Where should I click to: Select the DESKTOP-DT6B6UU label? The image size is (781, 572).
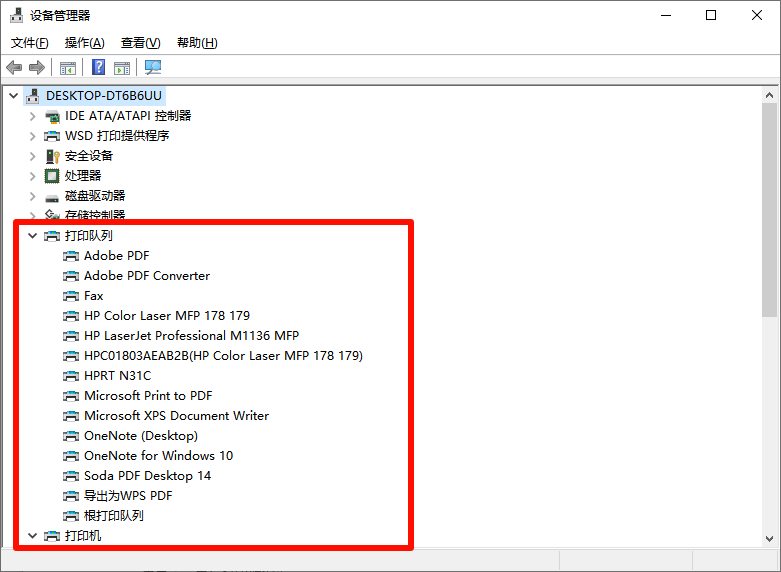click(104, 96)
